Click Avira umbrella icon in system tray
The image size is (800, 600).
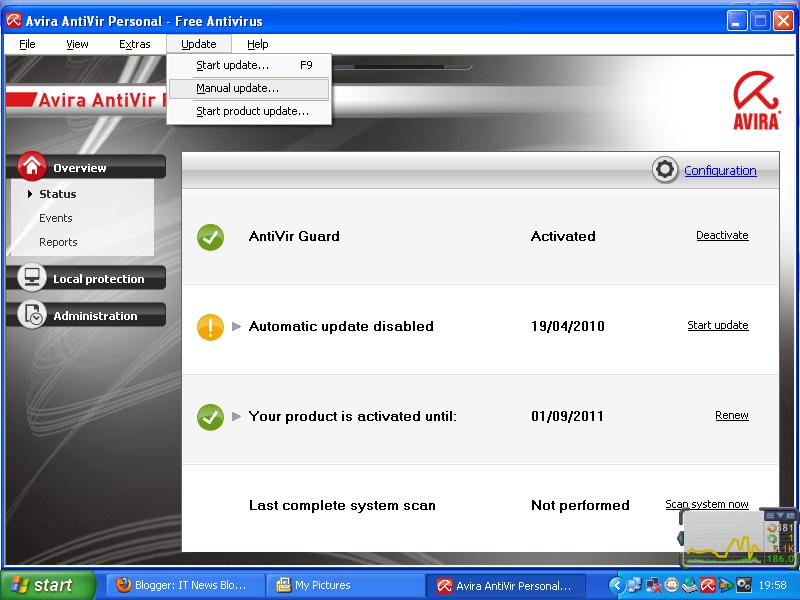(707, 585)
